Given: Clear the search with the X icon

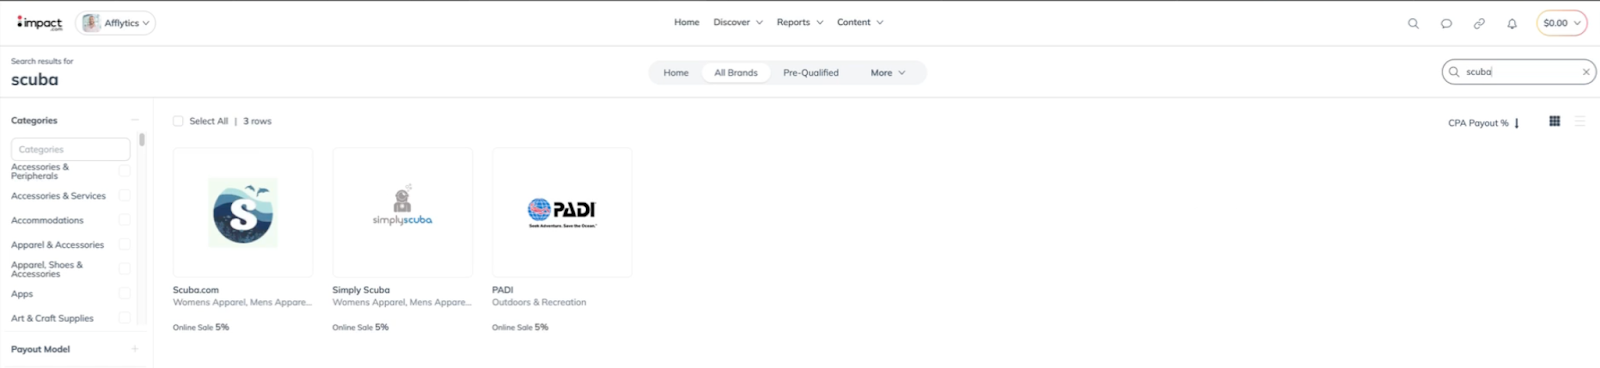Looking at the screenshot, I should tap(1585, 72).
